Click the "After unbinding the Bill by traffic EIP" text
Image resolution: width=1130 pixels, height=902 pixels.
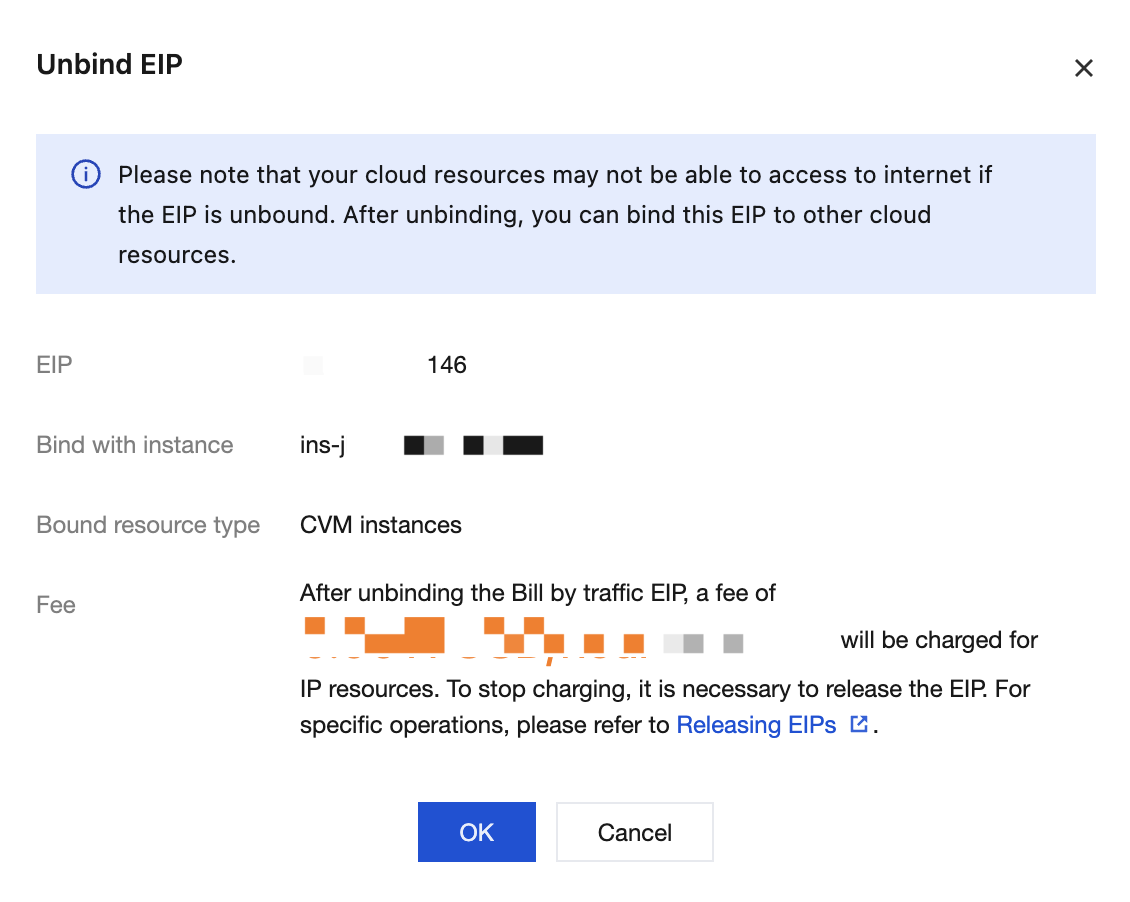pyautogui.click(x=493, y=593)
